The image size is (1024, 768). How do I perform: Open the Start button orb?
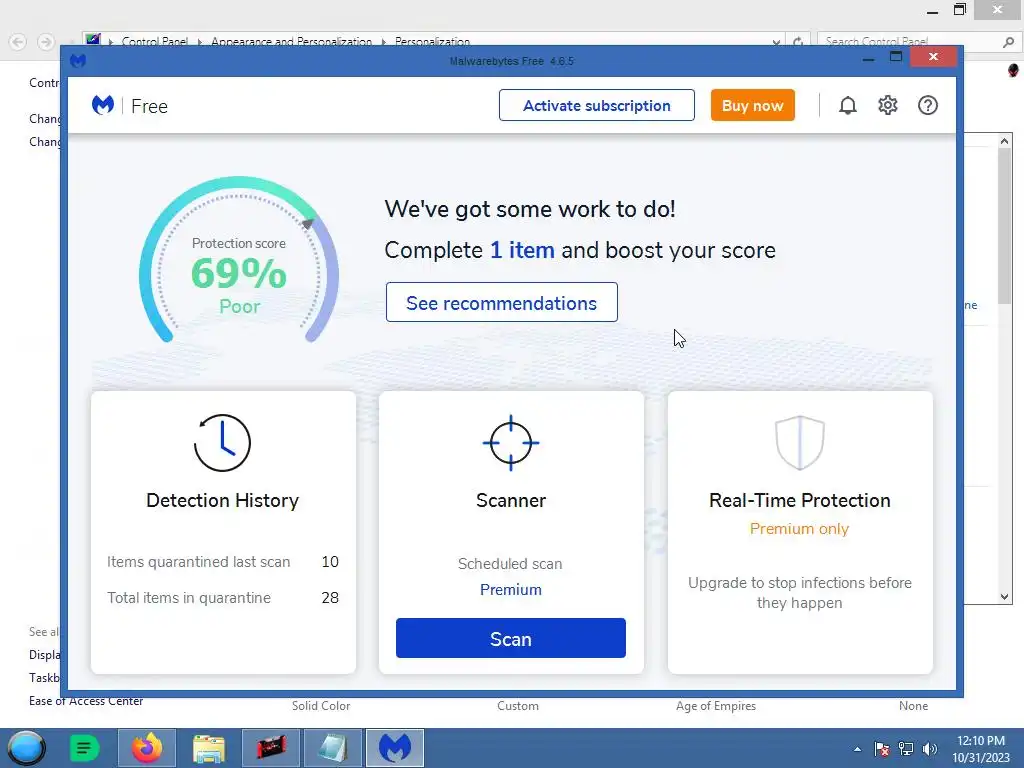pyautogui.click(x=26, y=748)
